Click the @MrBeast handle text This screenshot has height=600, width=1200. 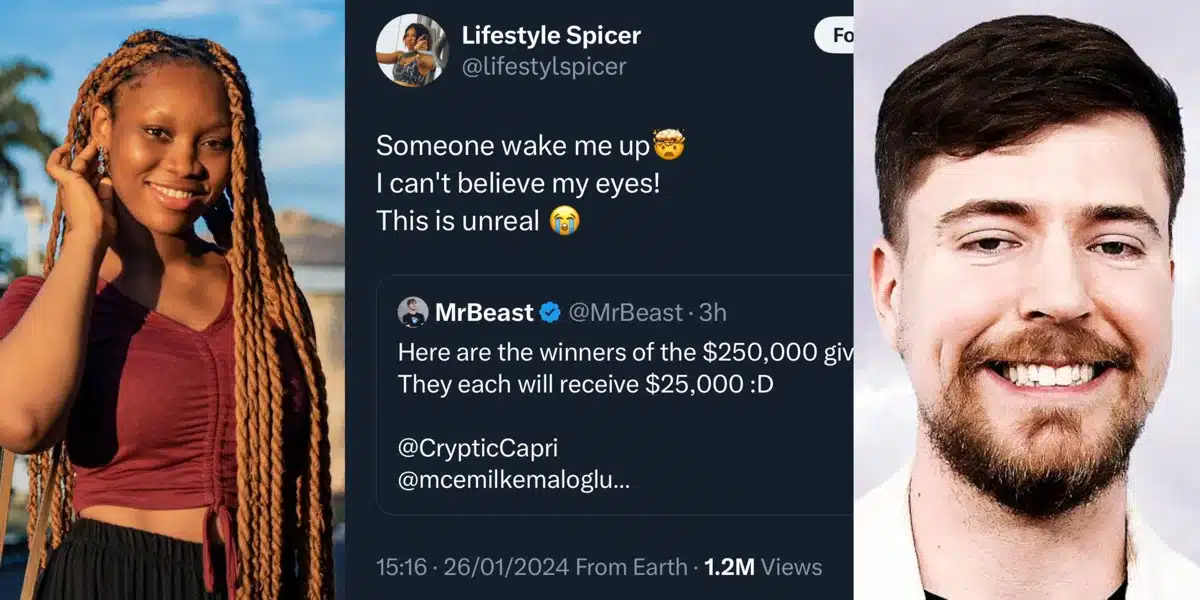pyautogui.click(x=625, y=312)
